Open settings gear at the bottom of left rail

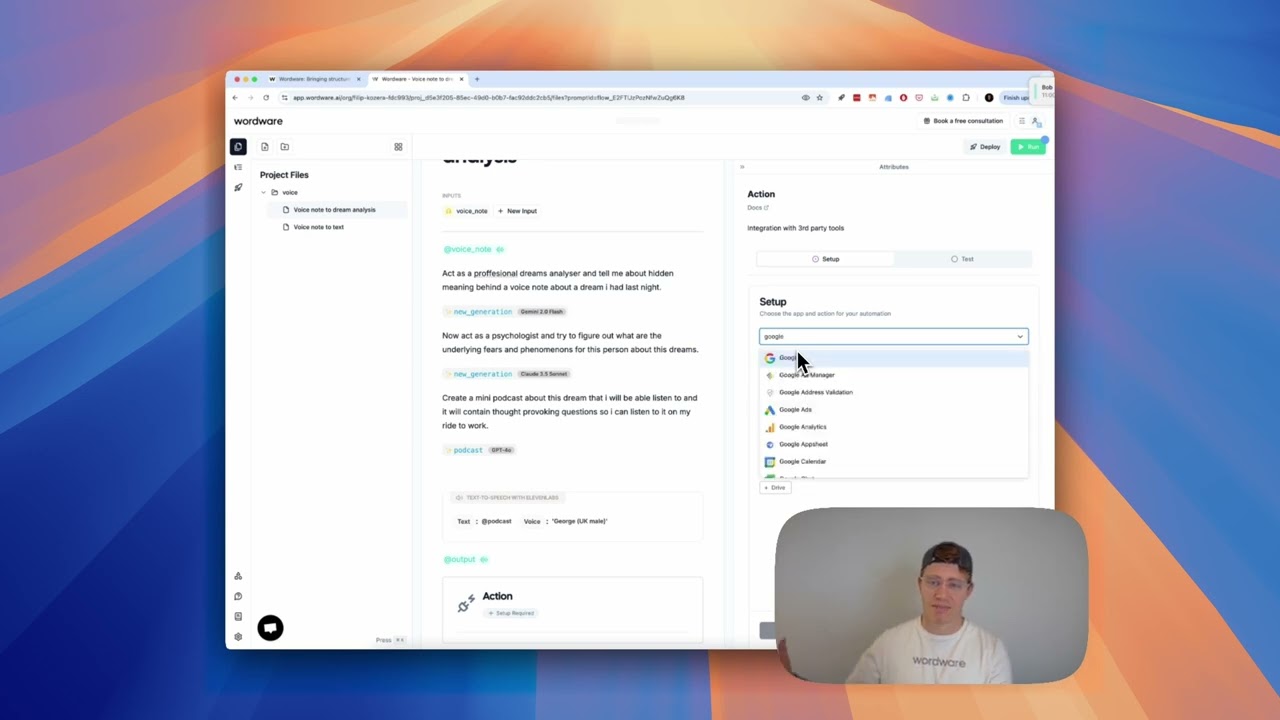(238, 637)
